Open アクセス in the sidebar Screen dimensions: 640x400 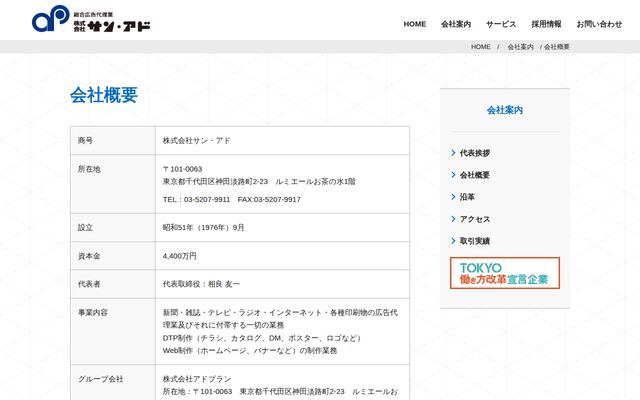475,219
